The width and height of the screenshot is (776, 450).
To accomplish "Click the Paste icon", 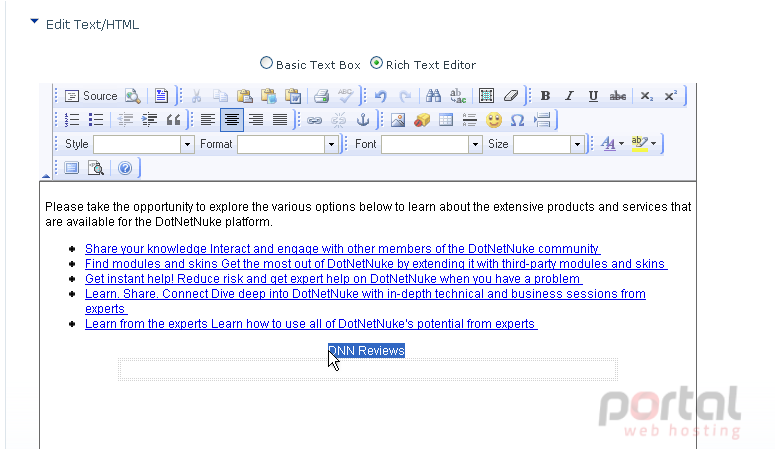I will pos(244,96).
